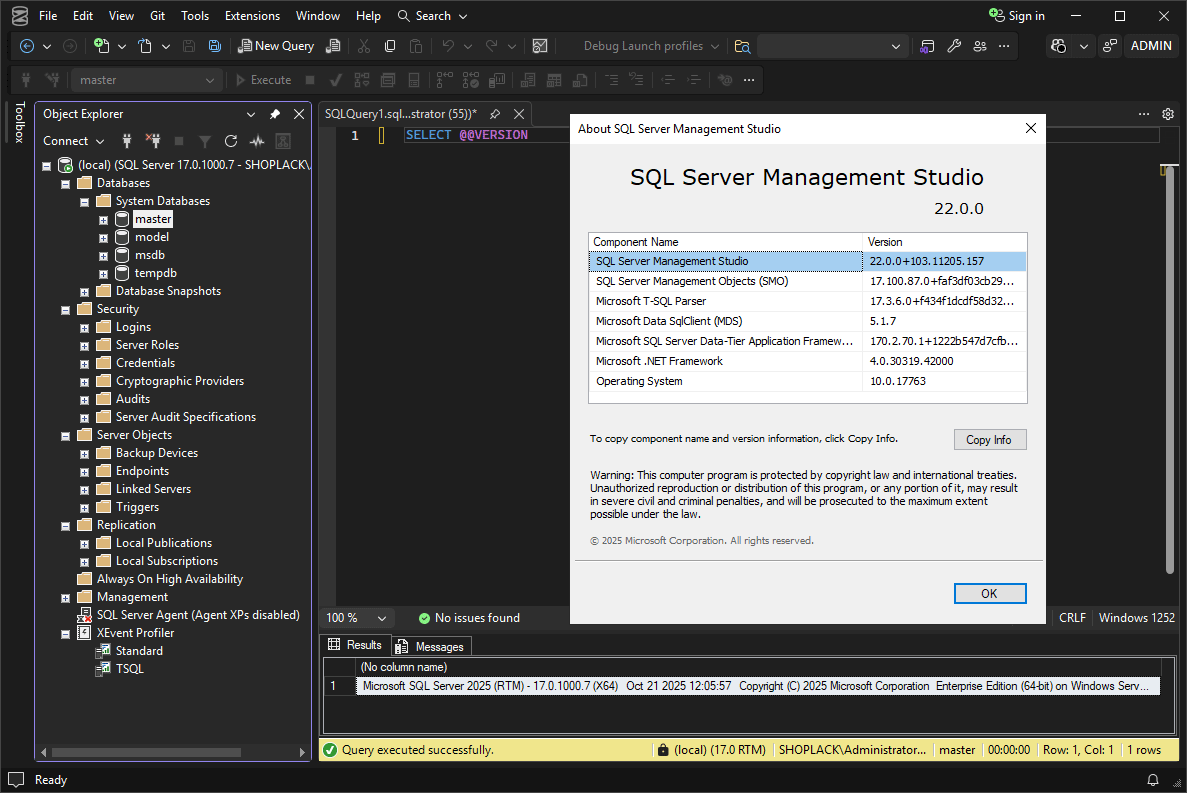Click the Copy icon in toolbar
This screenshot has width=1187, height=793.
pyautogui.click(x=389, y=46)
